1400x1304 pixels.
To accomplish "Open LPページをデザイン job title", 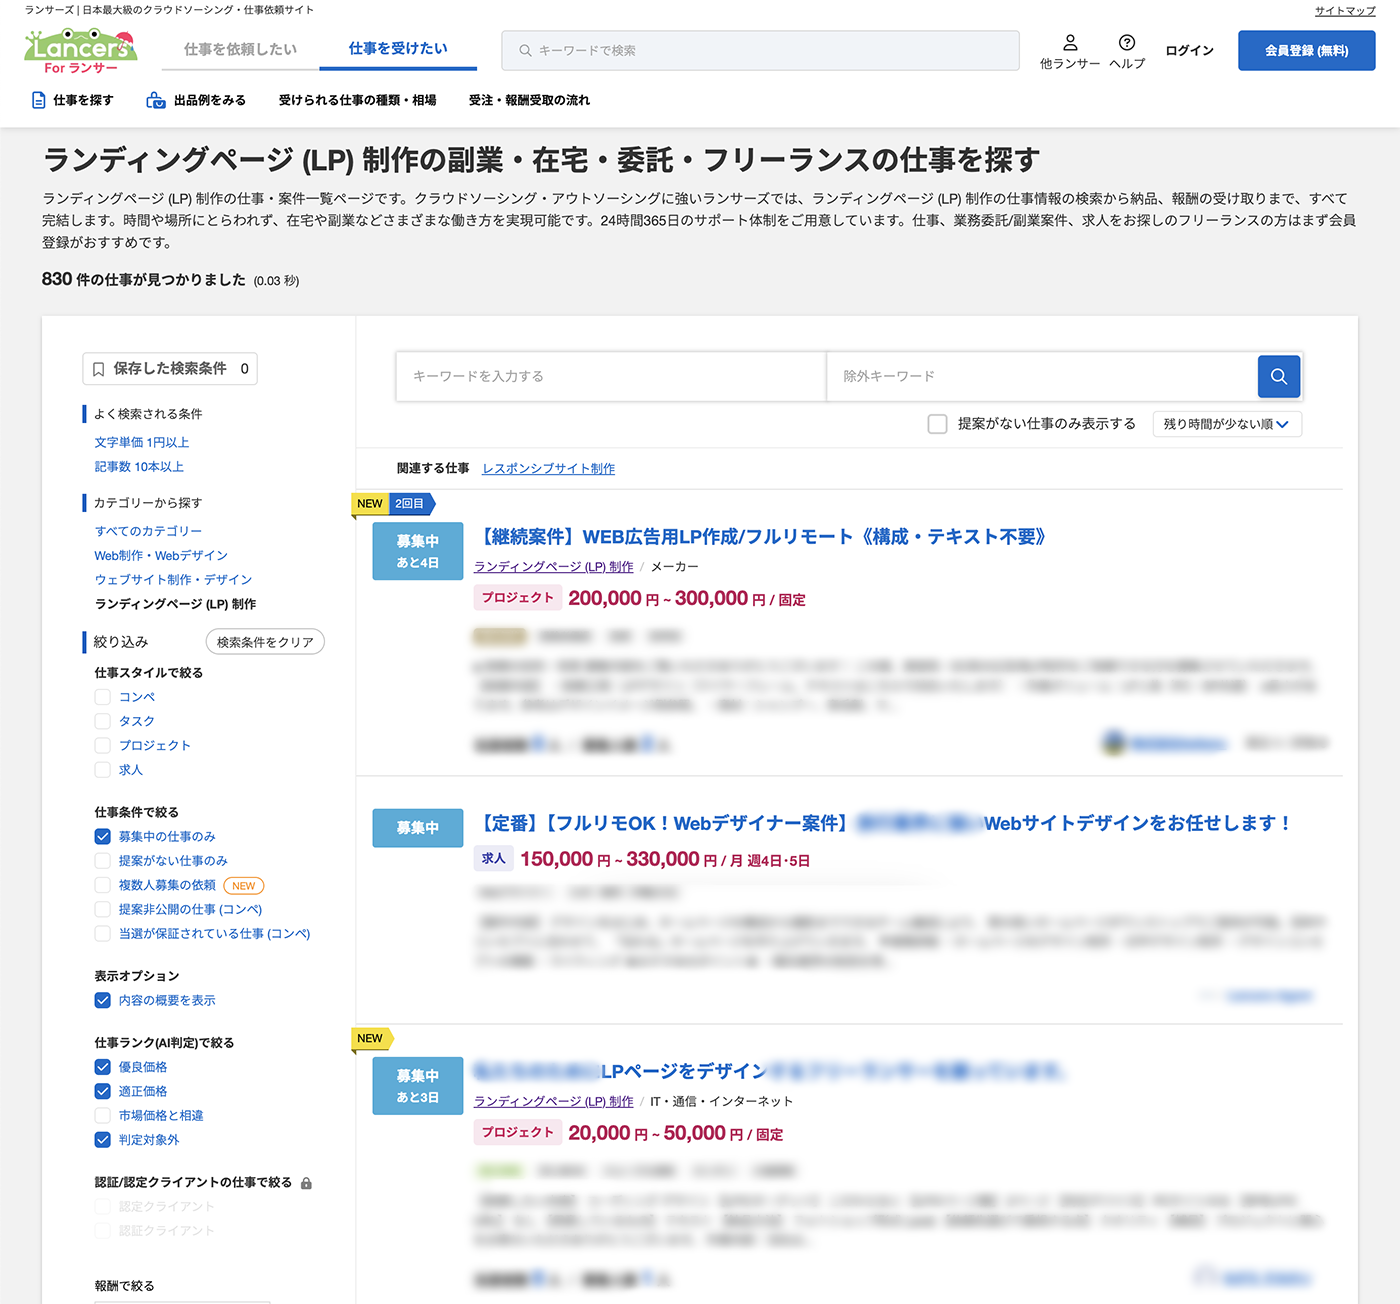I will point(770,1071).
